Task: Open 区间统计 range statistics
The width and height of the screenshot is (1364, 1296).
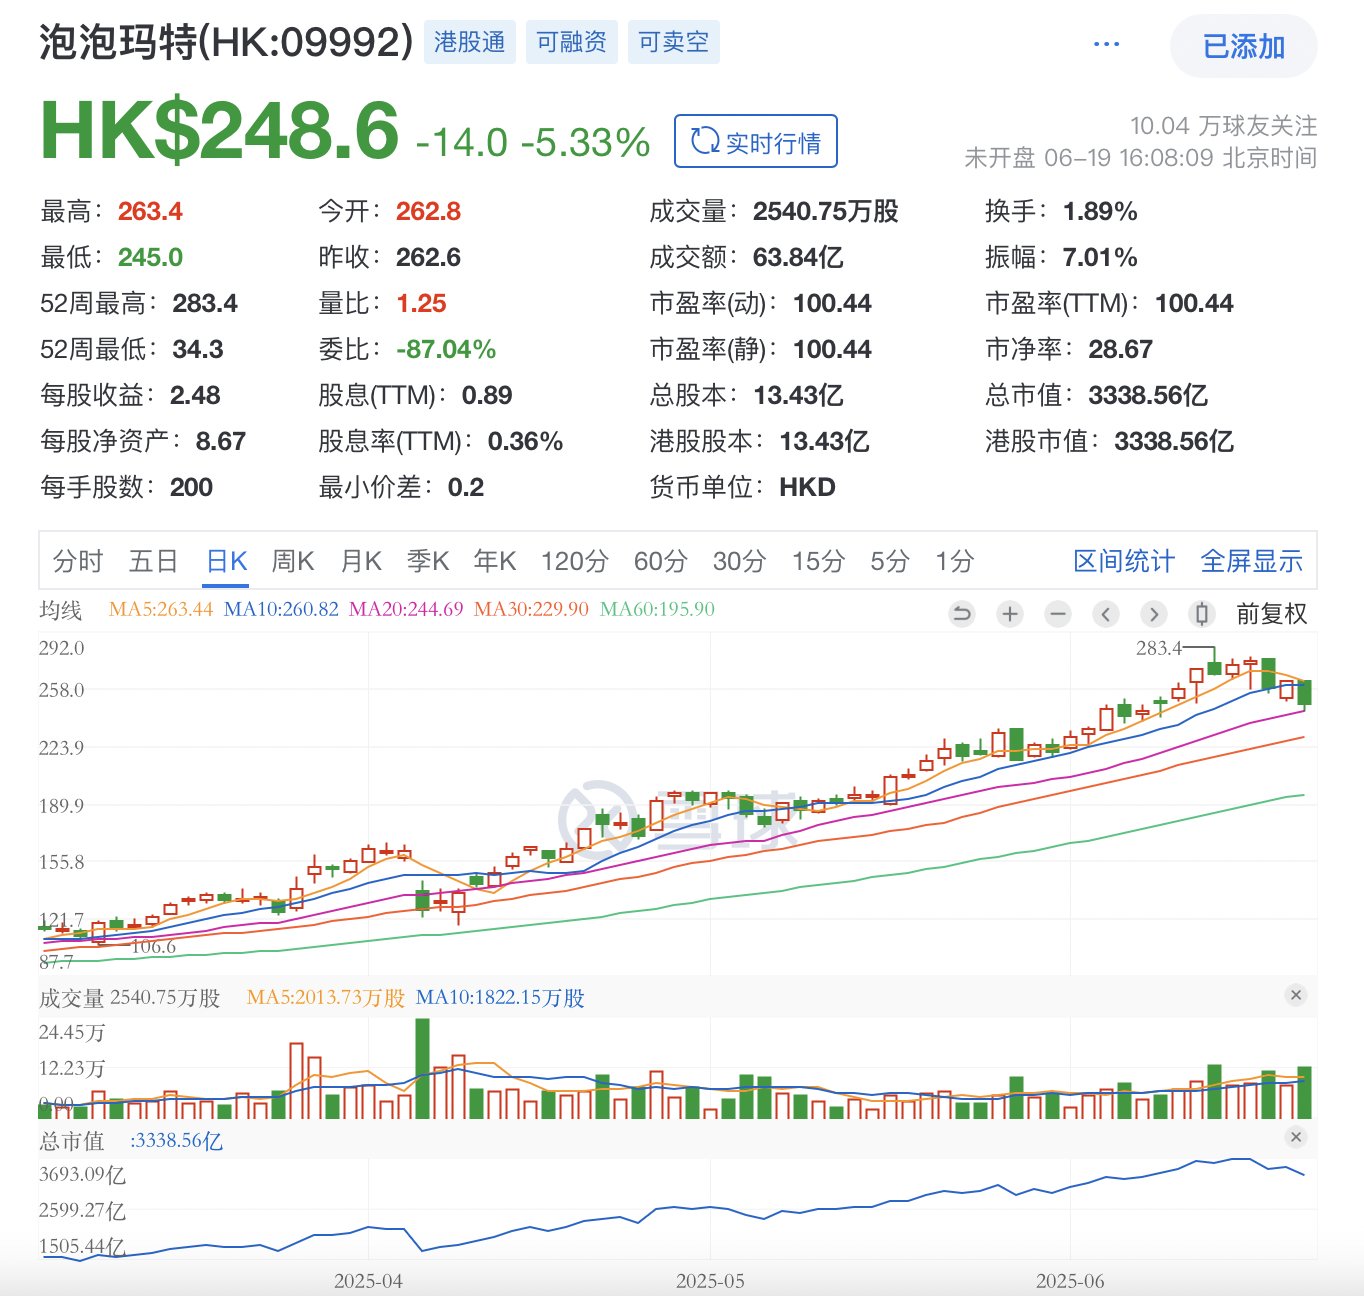Action: [1124, 561]
